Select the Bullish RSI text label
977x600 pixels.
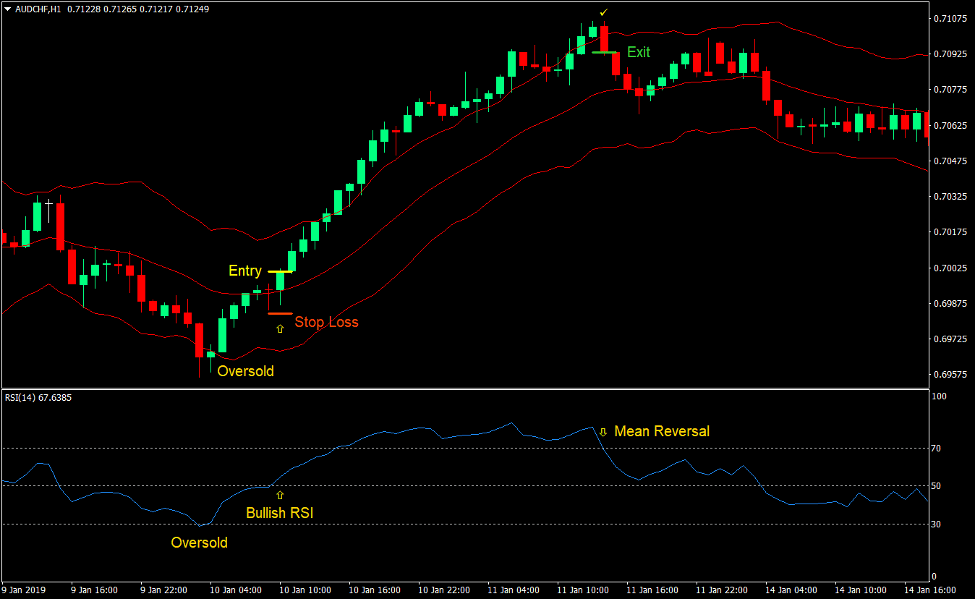(x=281, y=513)
